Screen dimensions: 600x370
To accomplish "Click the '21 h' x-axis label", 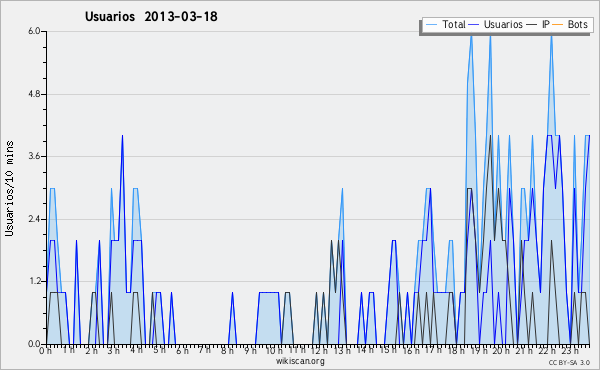I will coord(524,350).
